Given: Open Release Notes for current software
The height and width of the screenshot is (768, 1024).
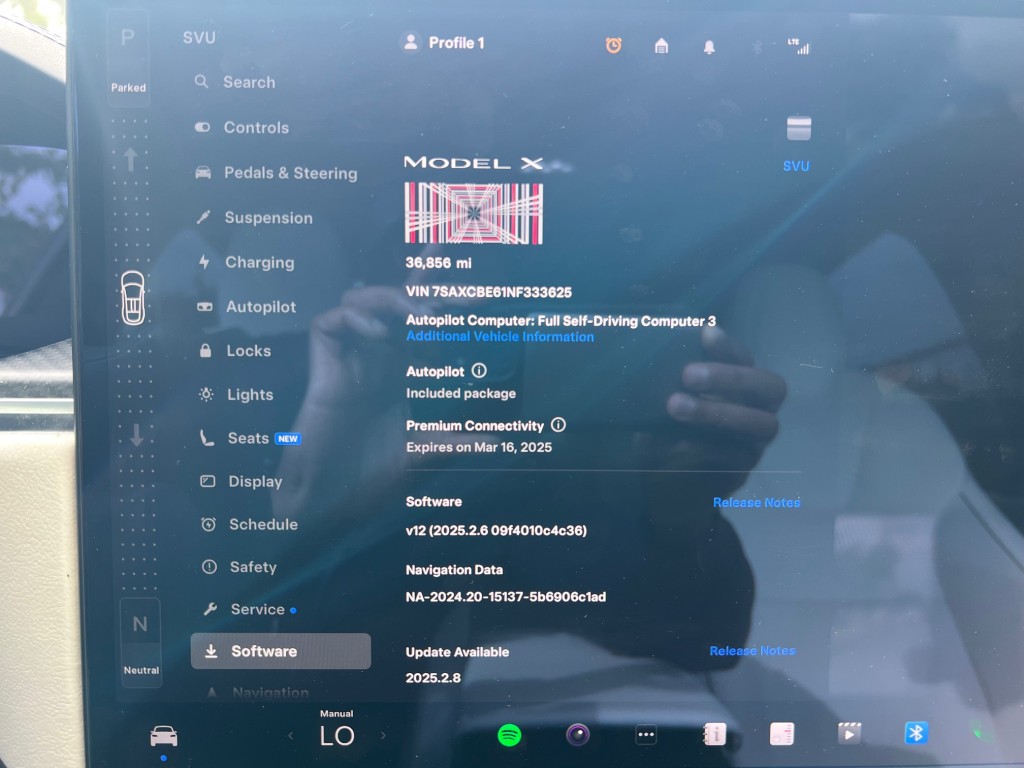Looking at the screenshot, I should (x=756, y=502).
